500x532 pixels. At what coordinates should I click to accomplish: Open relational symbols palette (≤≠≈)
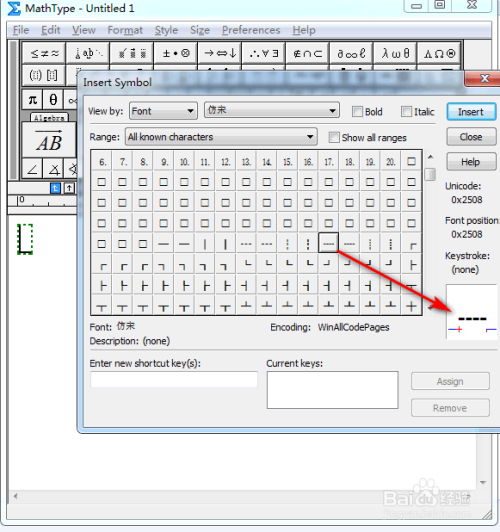pos(44,53)
